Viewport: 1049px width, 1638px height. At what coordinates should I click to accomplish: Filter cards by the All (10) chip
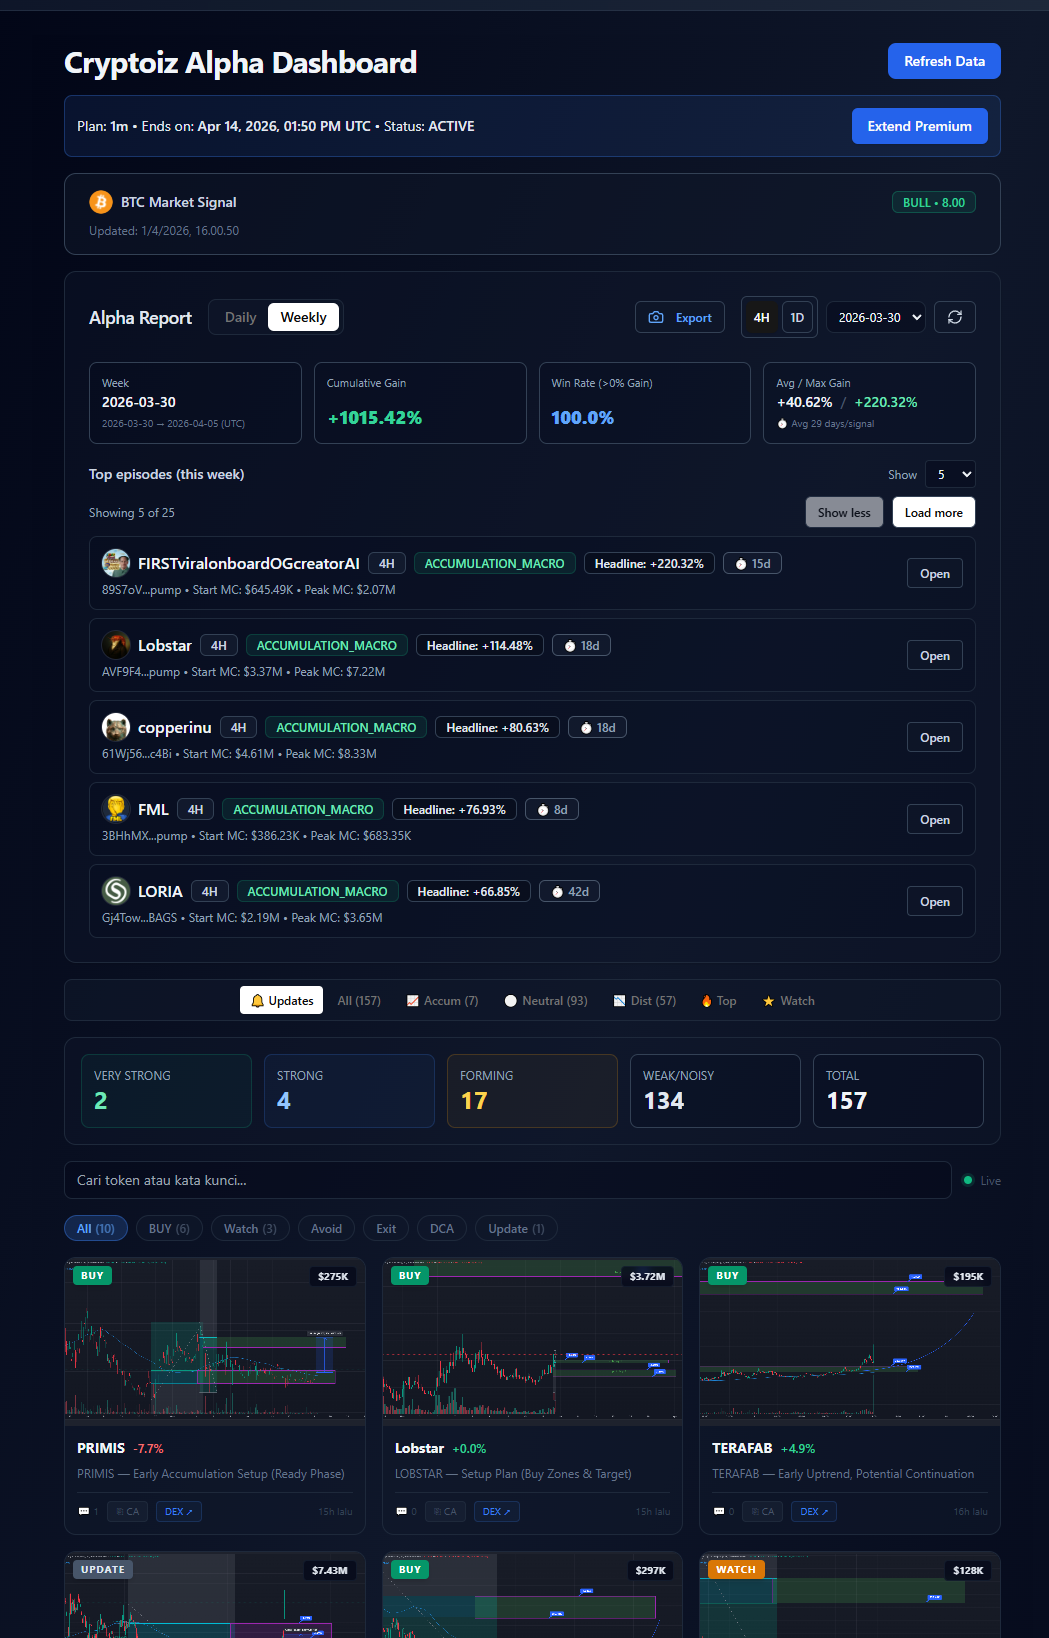pyautogui.click(x=95, y=1228)
